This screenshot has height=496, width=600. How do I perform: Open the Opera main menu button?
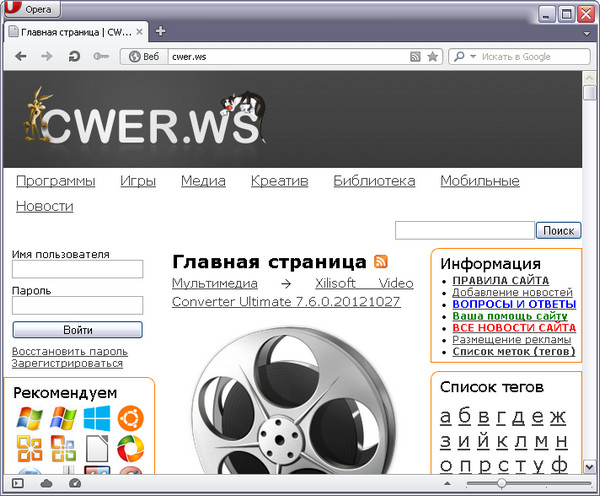[x=31, y=8]
